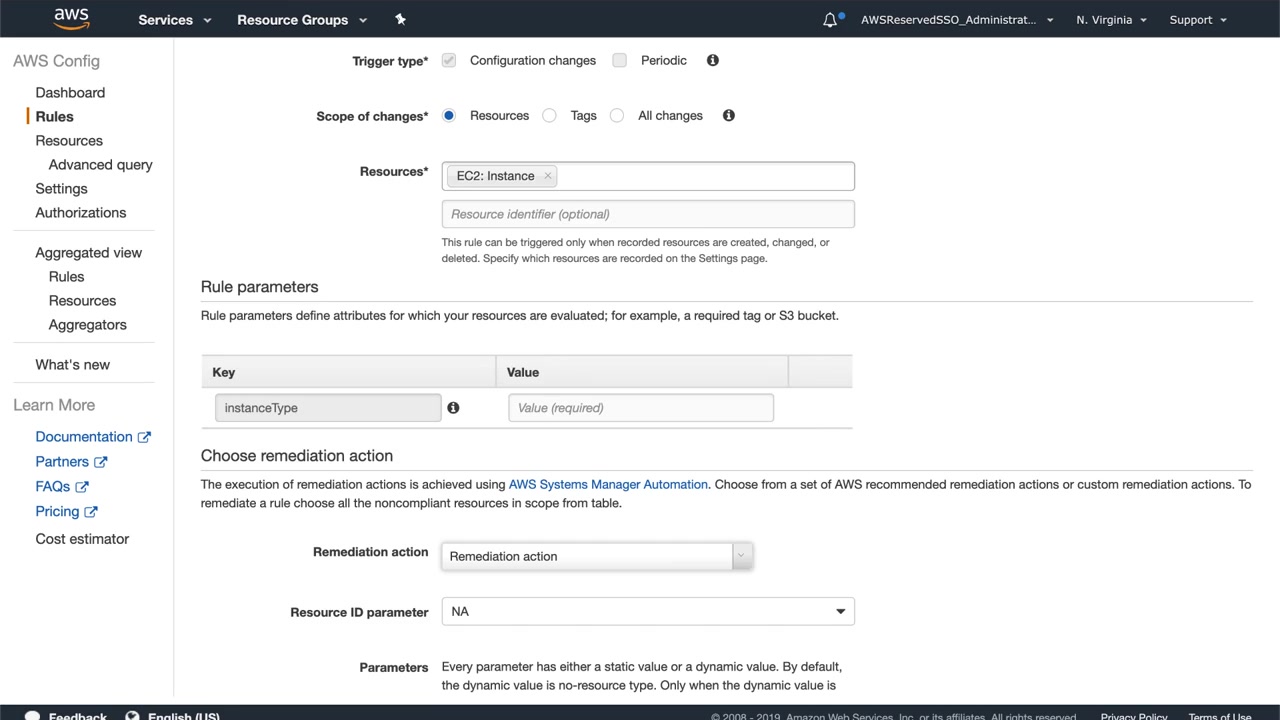Click the Resource identifier optional field
This screenshot has width=1280, height=720.
(x=648, y=214)
